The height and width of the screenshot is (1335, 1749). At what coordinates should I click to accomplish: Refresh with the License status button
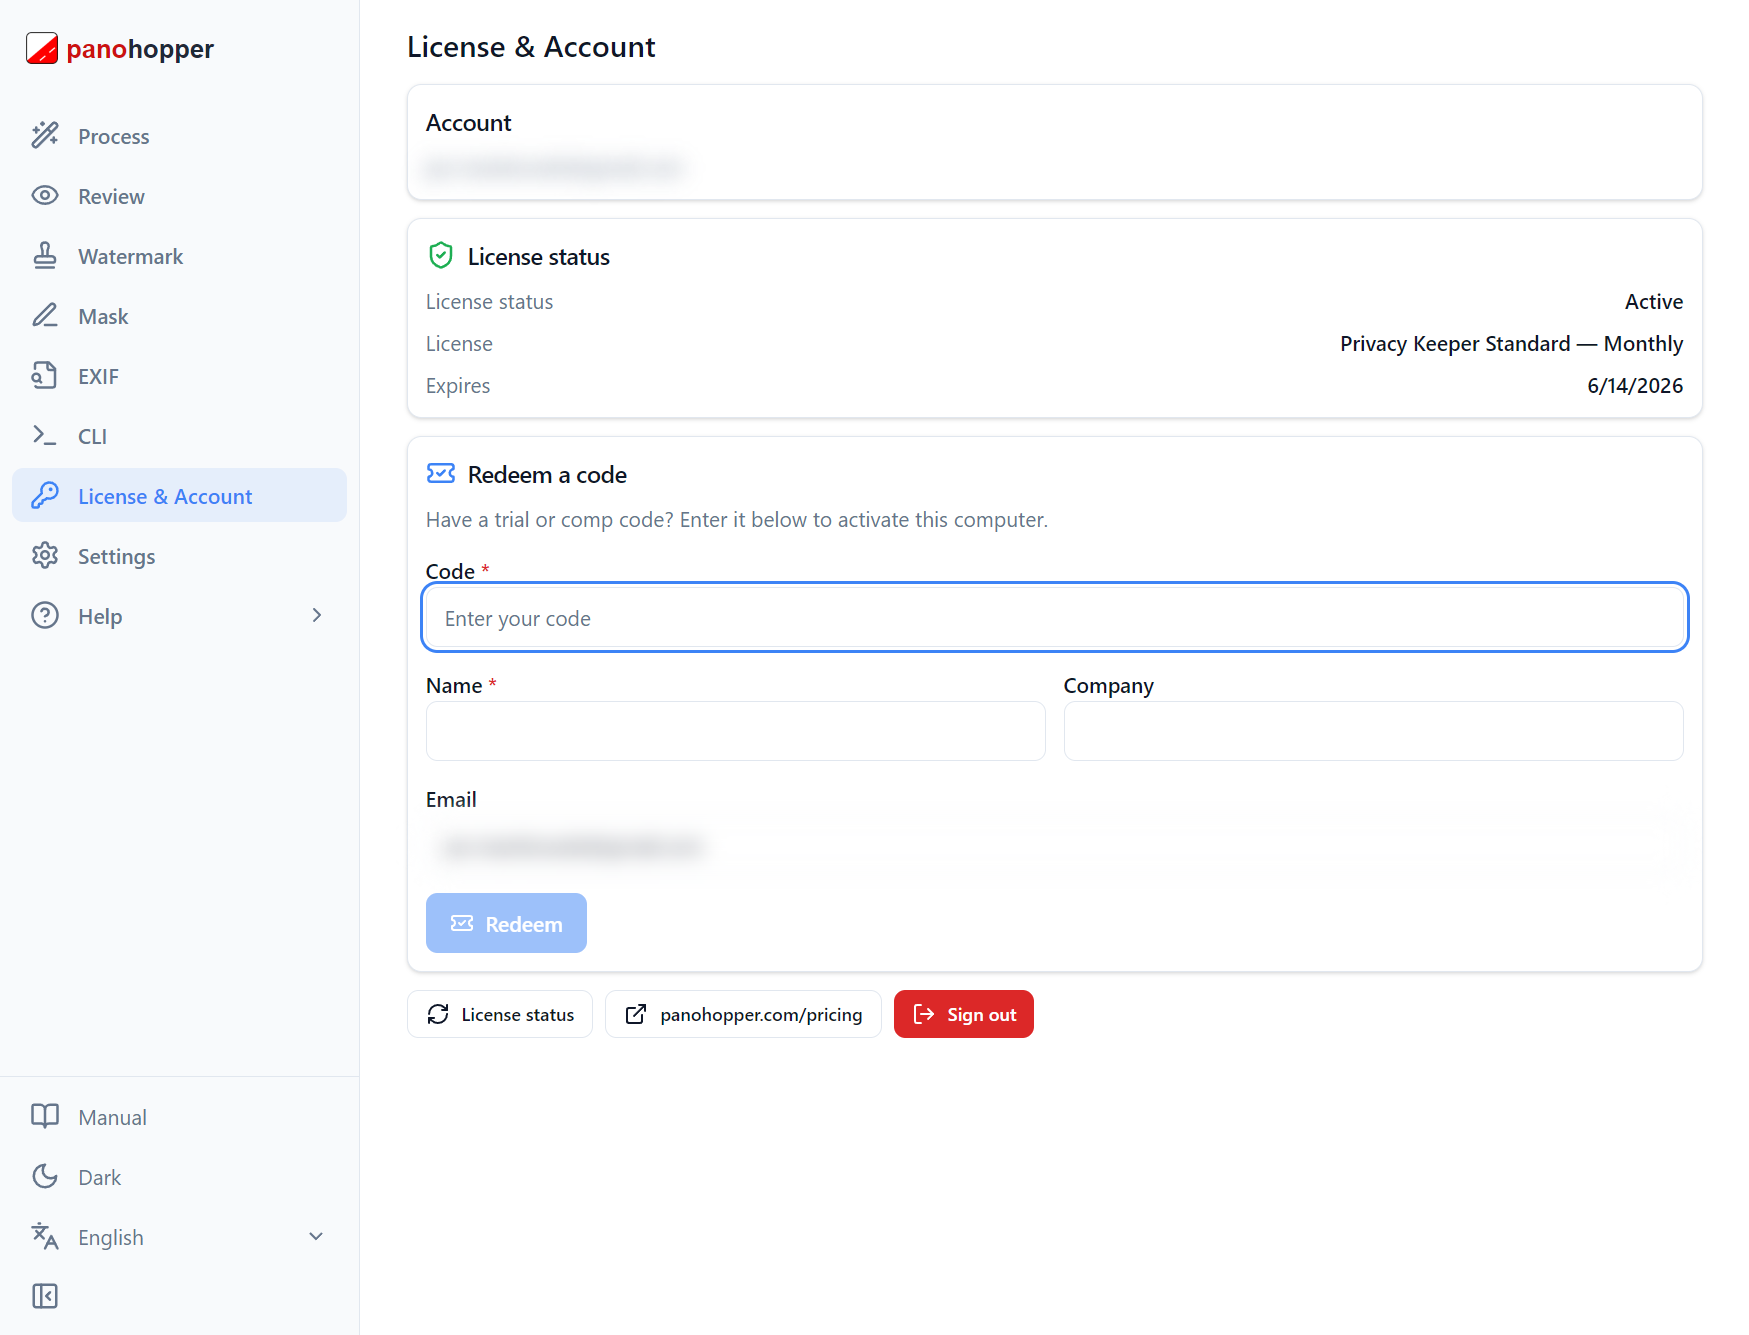click(x=500, y=1014)
